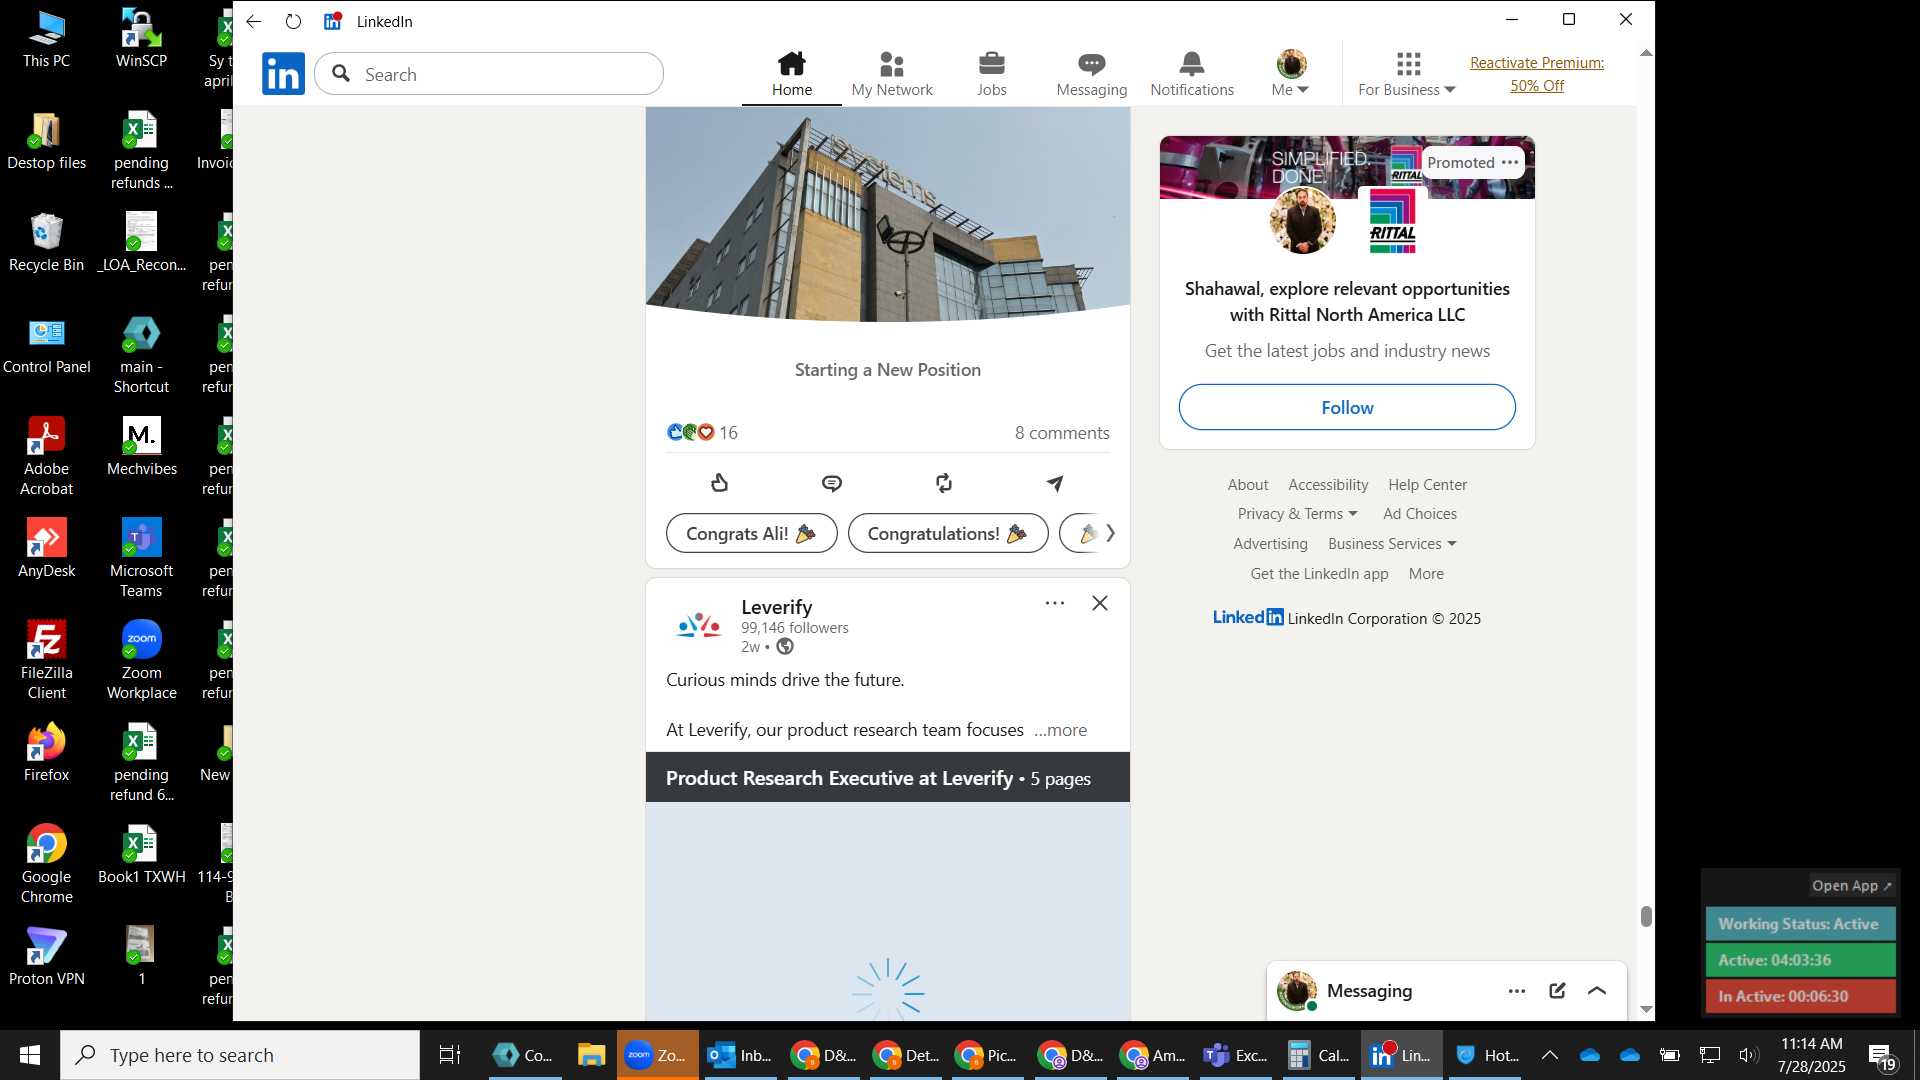This screenshot has width=1920, height=1080.
Task: Open Task View on taskbar
Action: pyautogui.click(x=450, y=1055)
